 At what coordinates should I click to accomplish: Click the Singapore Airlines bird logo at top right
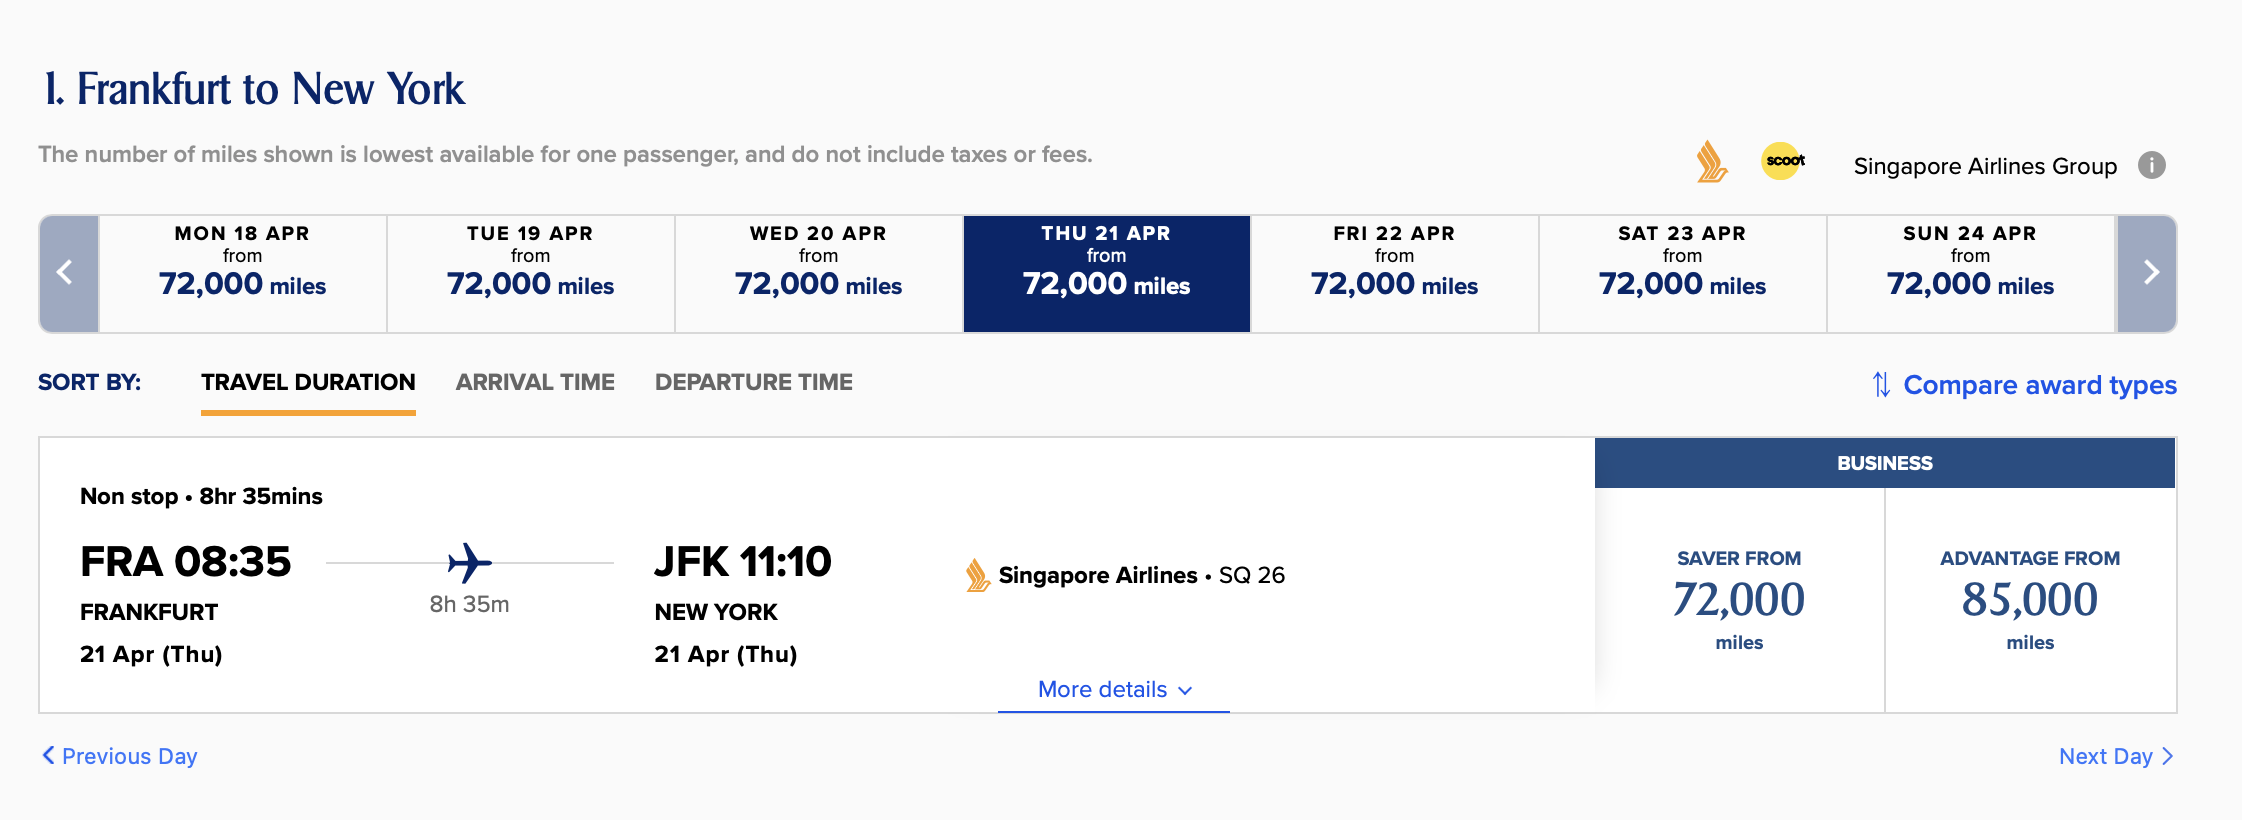click(x=1711, y=162)
